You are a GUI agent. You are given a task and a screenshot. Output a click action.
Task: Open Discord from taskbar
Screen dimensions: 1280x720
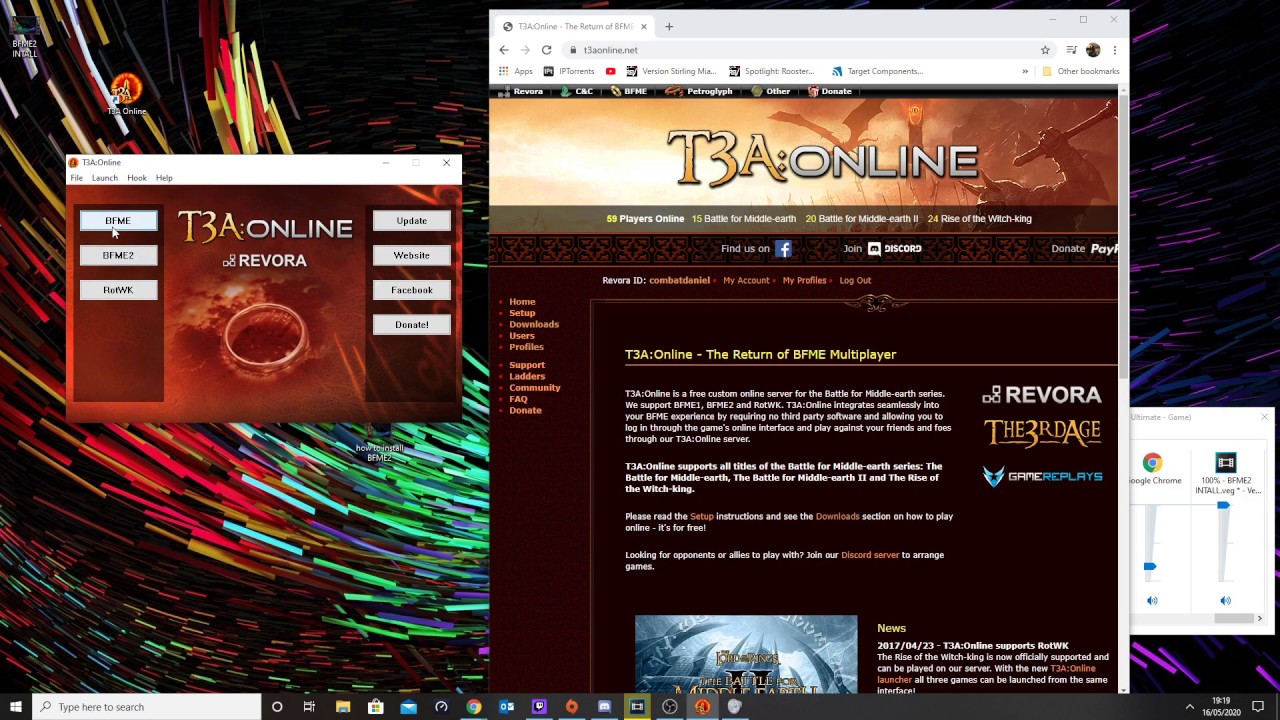(x=604, y=707)
